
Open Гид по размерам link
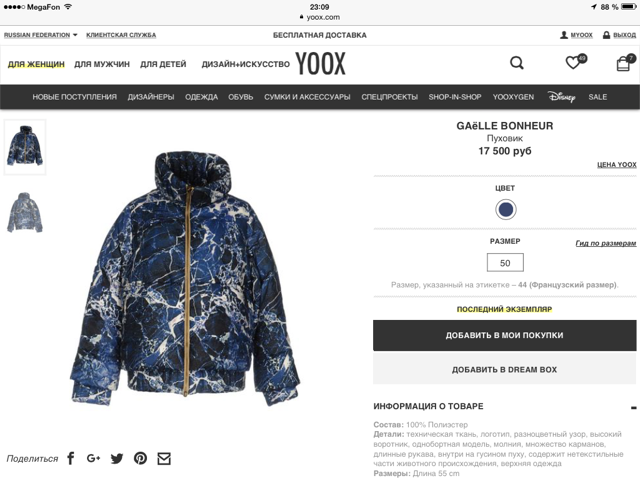606,243
